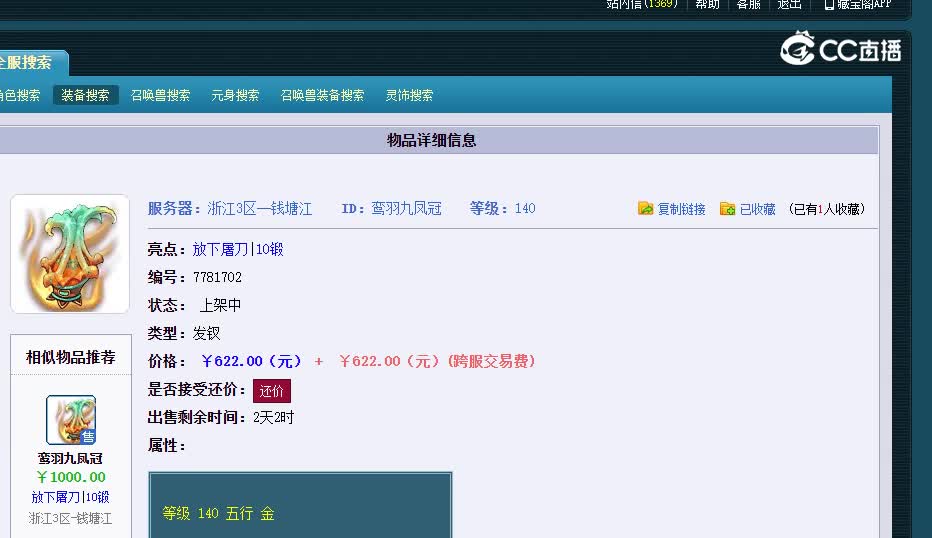Click similar item price ￥1000.00
The image size is (932, 538).
(x=71, y=477)
